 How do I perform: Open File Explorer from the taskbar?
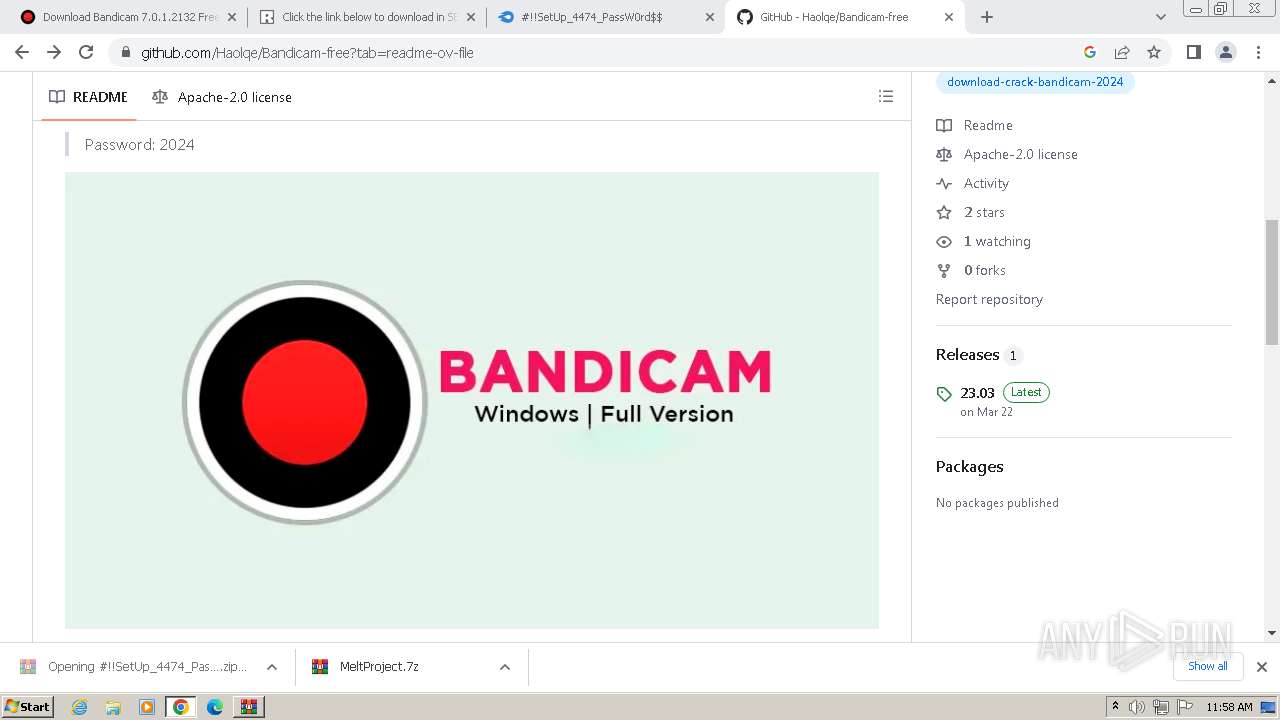(113, 707)
